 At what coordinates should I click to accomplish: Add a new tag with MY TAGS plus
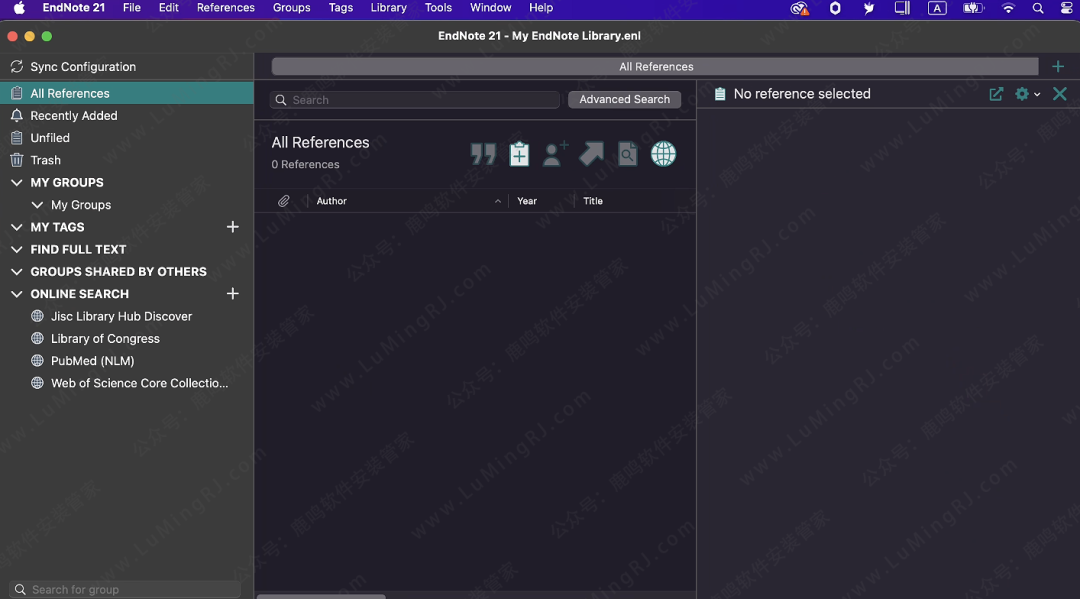point(233,227)
